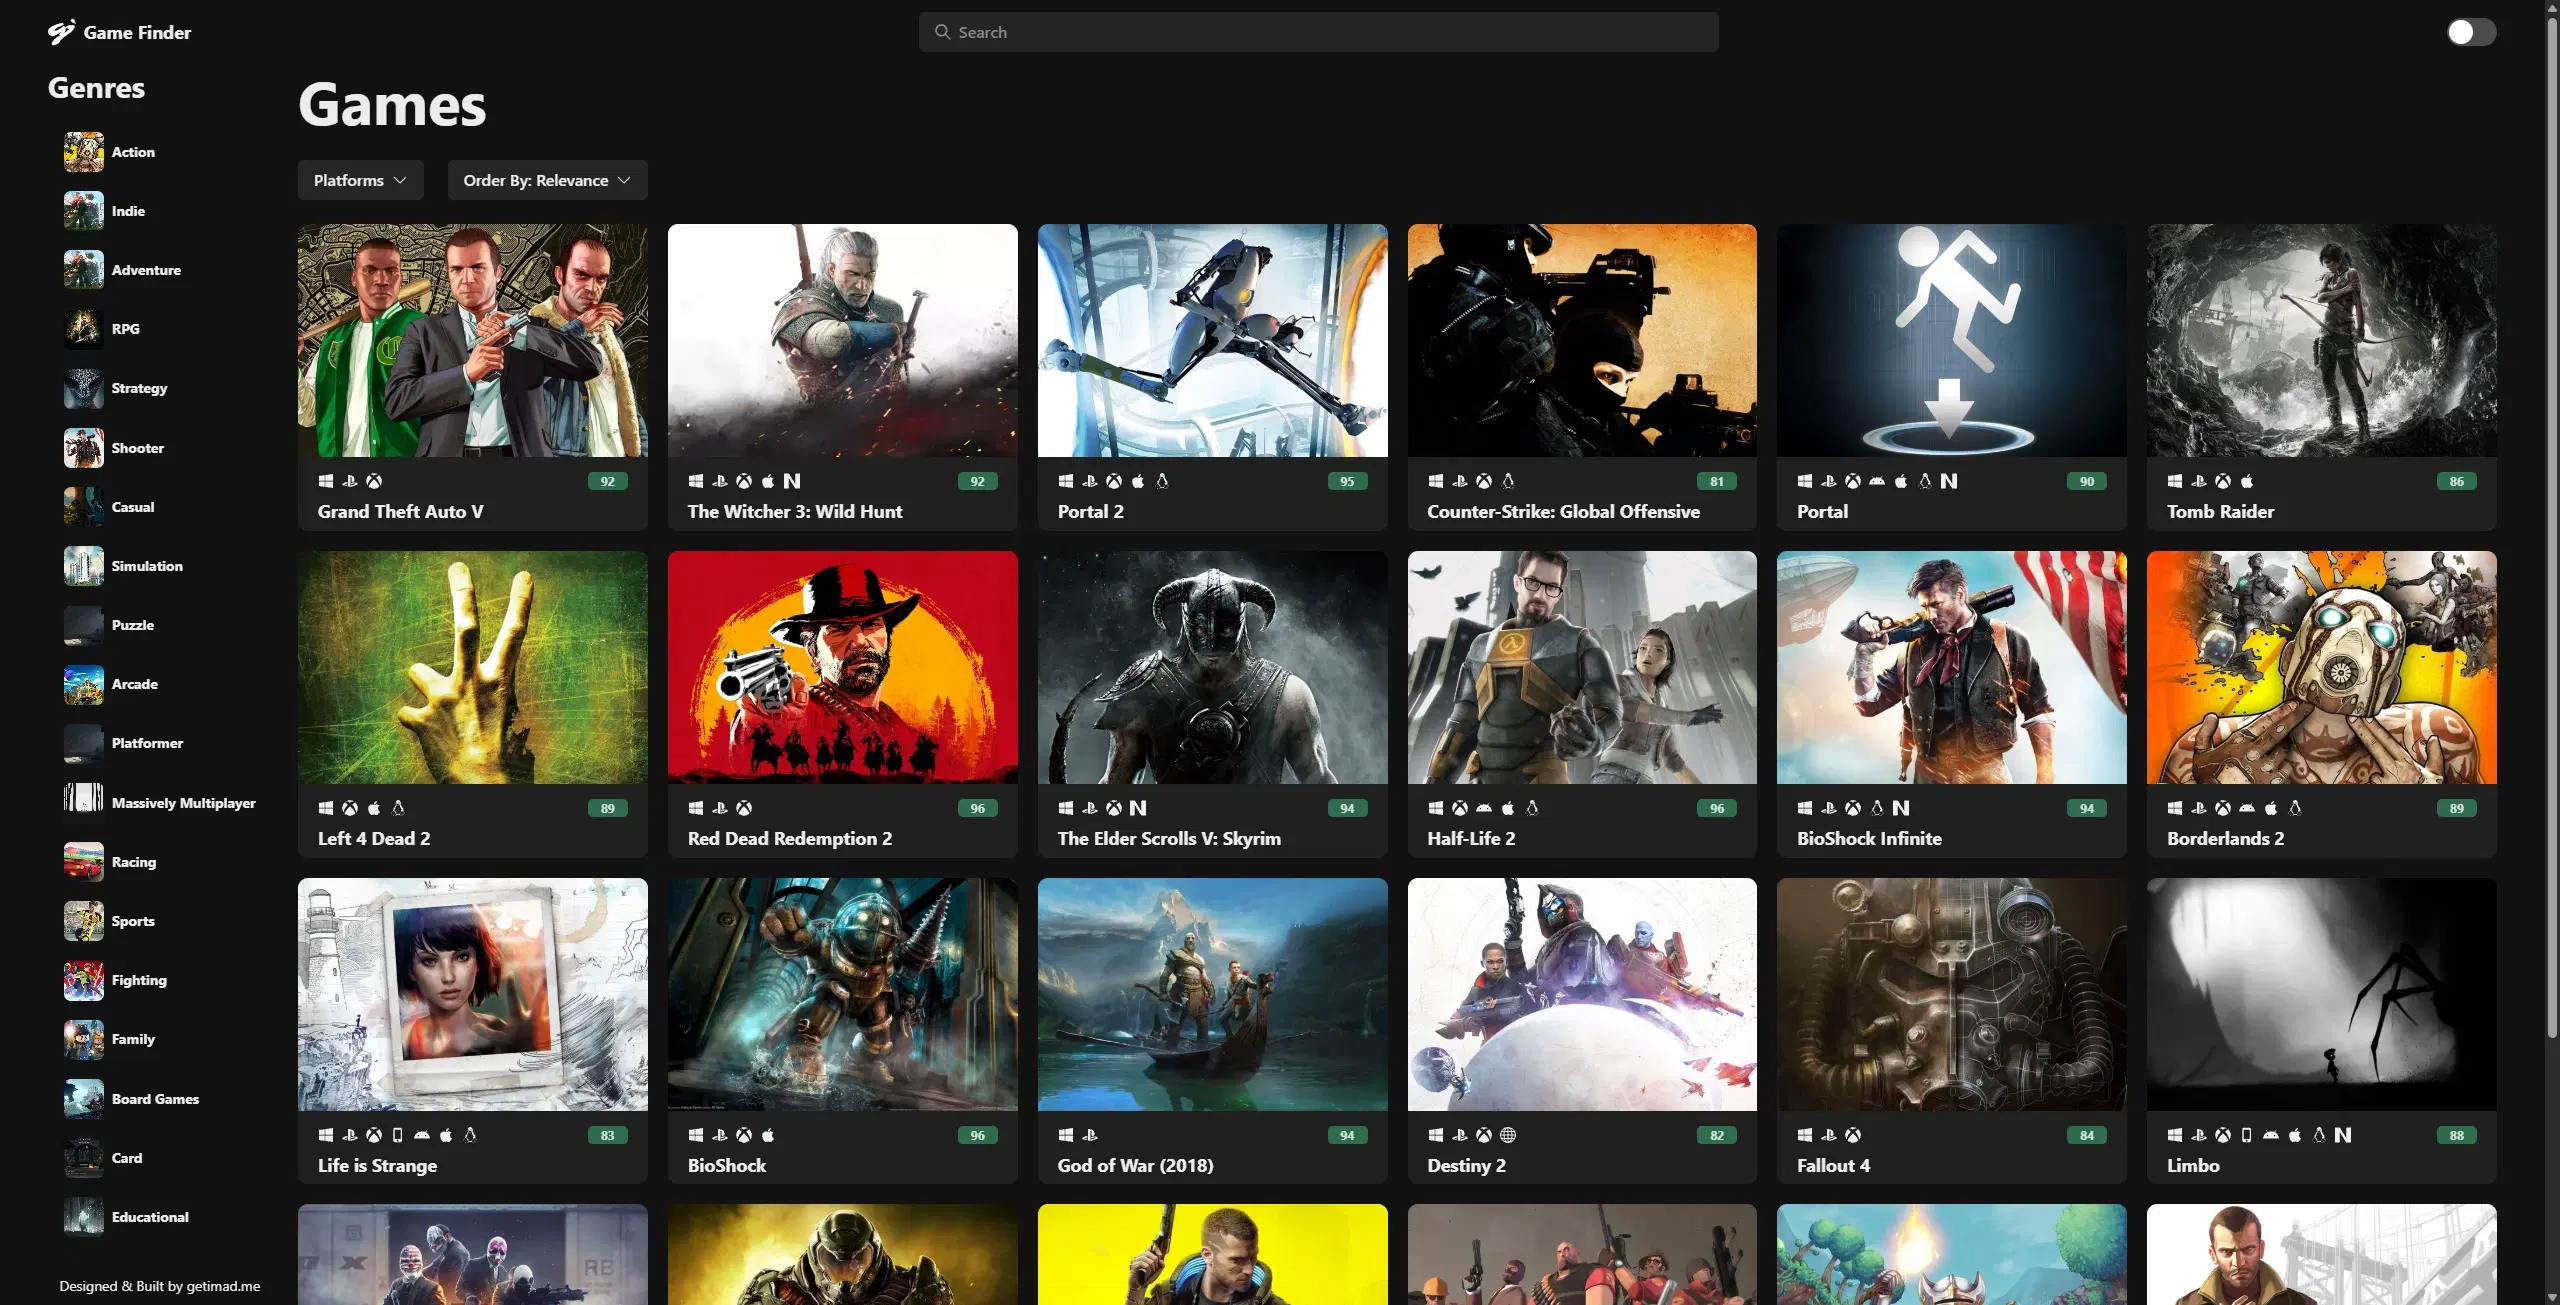Screen dimensions: 2560x1305
Task: Click the Platformer genre link
Action: (x=147, y=743)
